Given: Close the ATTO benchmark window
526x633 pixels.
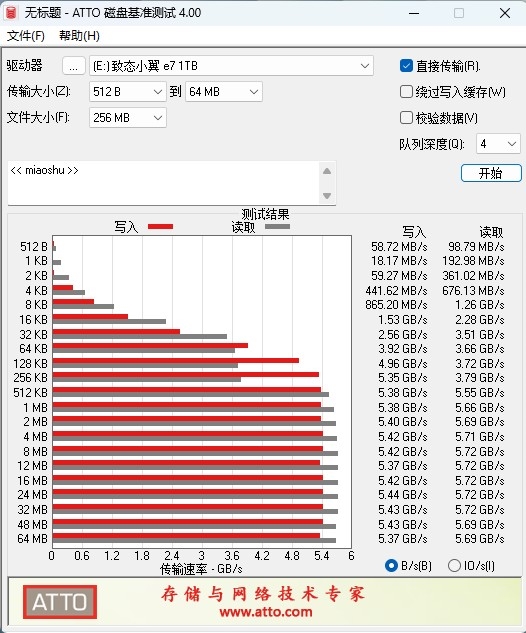Looking at the screenshot, I should point(505,13).
